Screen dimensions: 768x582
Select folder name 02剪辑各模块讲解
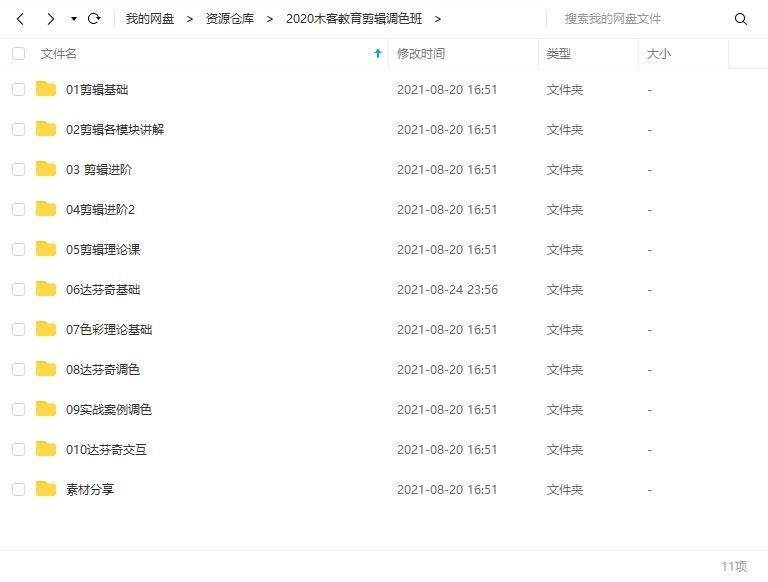[x=115, y=130]
